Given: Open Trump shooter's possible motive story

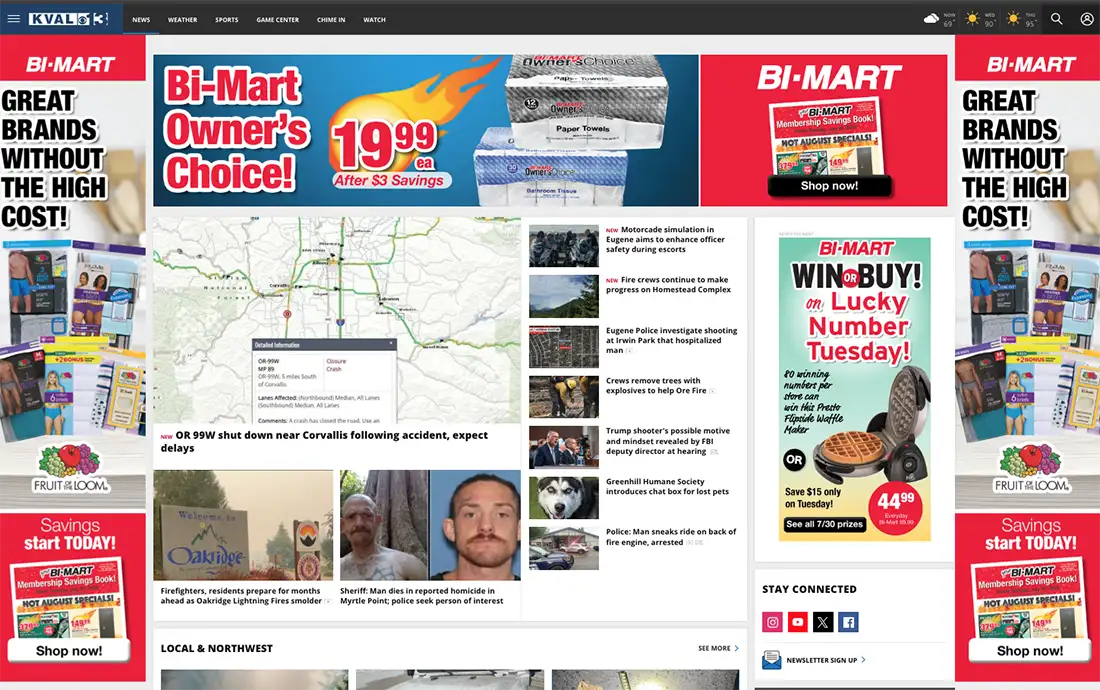Looking at the screenshot, I should (668, 441).
